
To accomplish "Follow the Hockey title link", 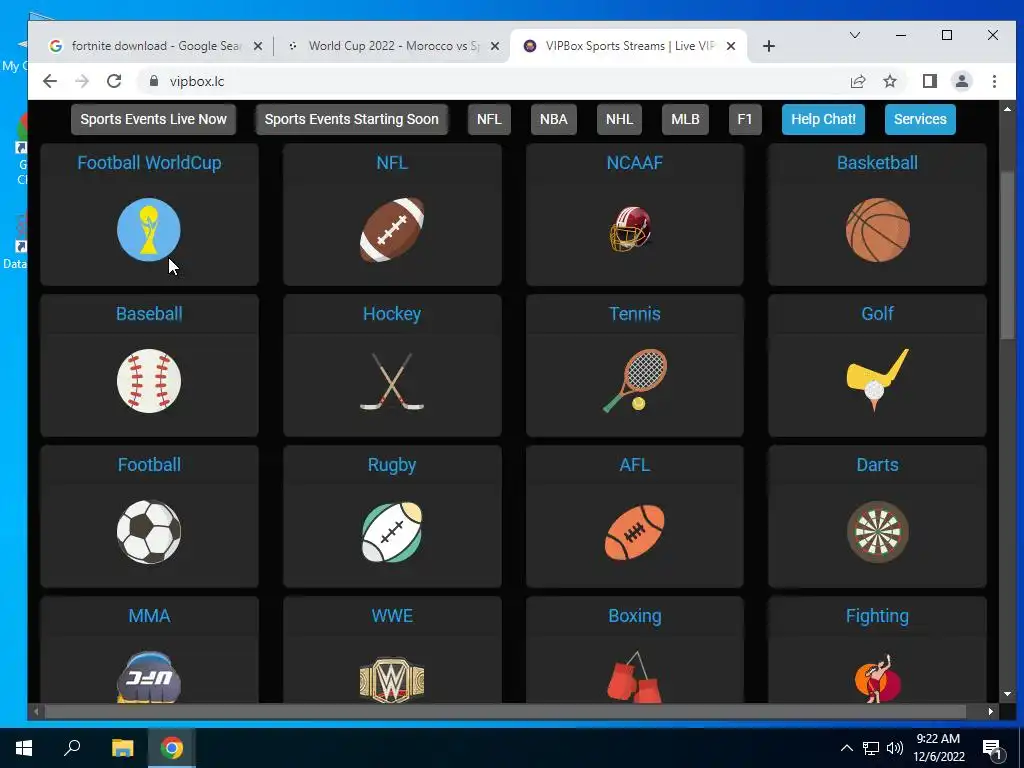I will click(392, 314).
